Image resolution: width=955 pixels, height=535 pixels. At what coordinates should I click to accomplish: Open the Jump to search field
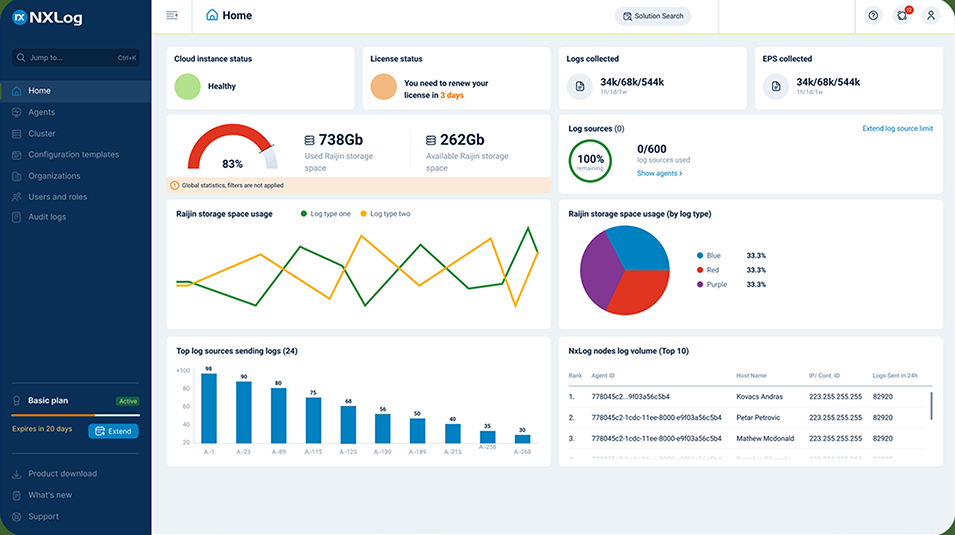(x=75, y=58)
